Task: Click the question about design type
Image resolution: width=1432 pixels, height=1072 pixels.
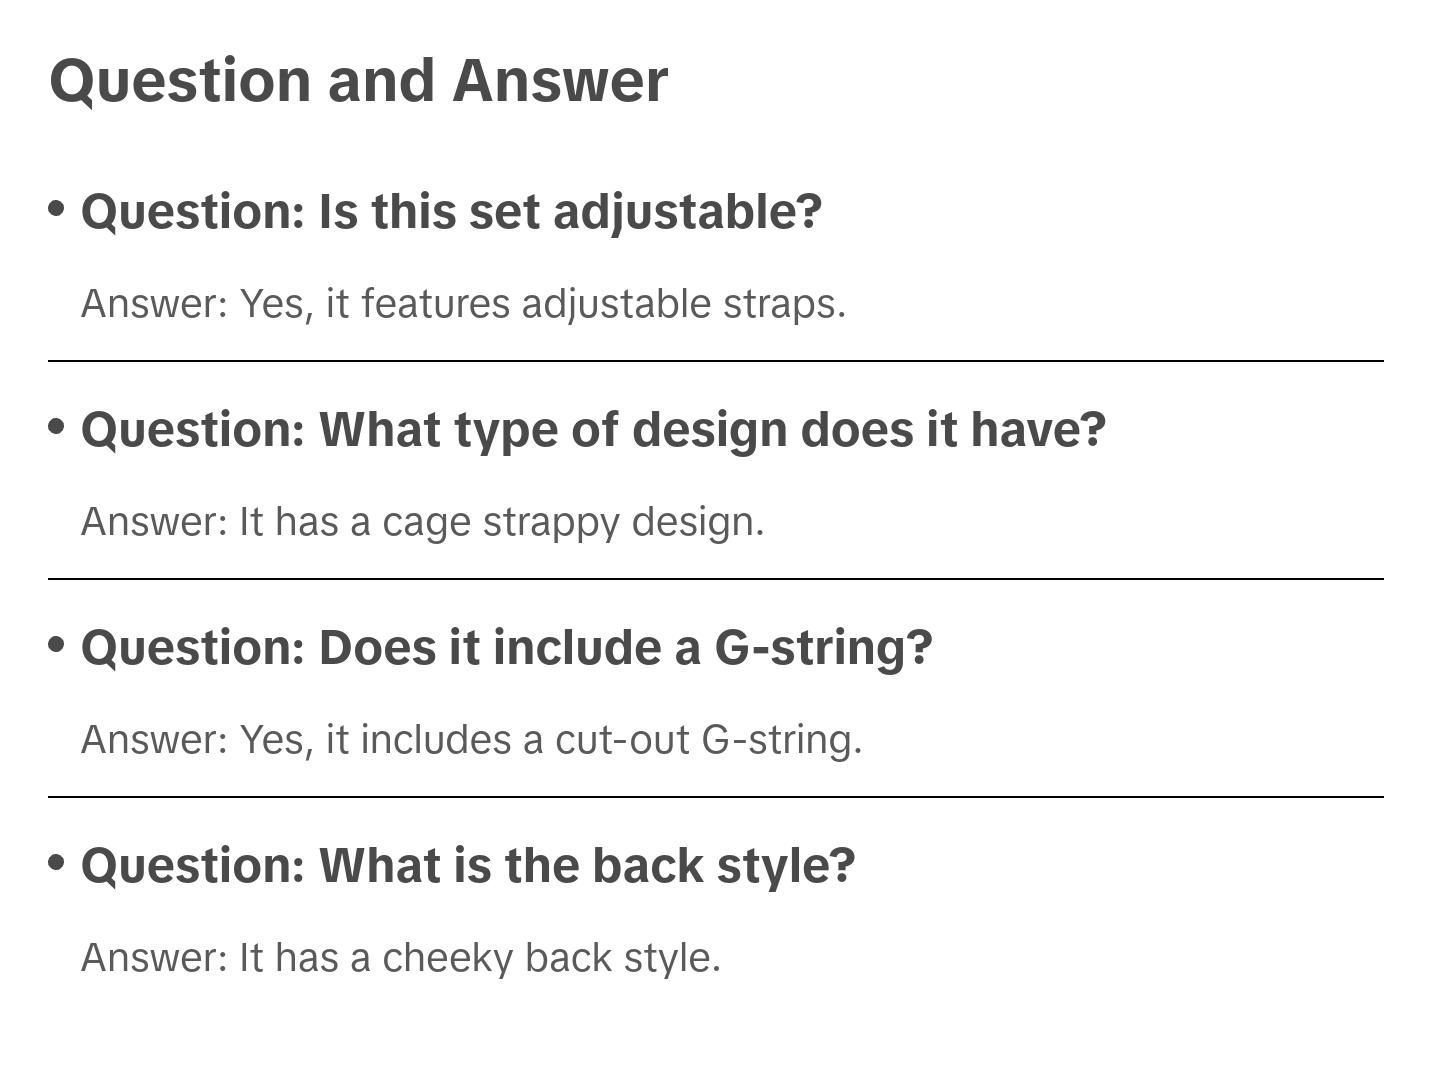Action: point(593,430)
